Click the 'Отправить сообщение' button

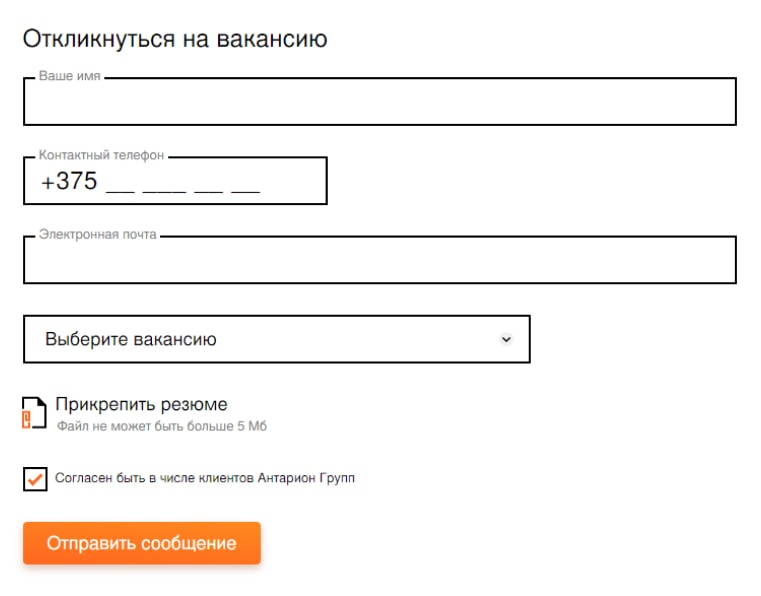(142, 543)
